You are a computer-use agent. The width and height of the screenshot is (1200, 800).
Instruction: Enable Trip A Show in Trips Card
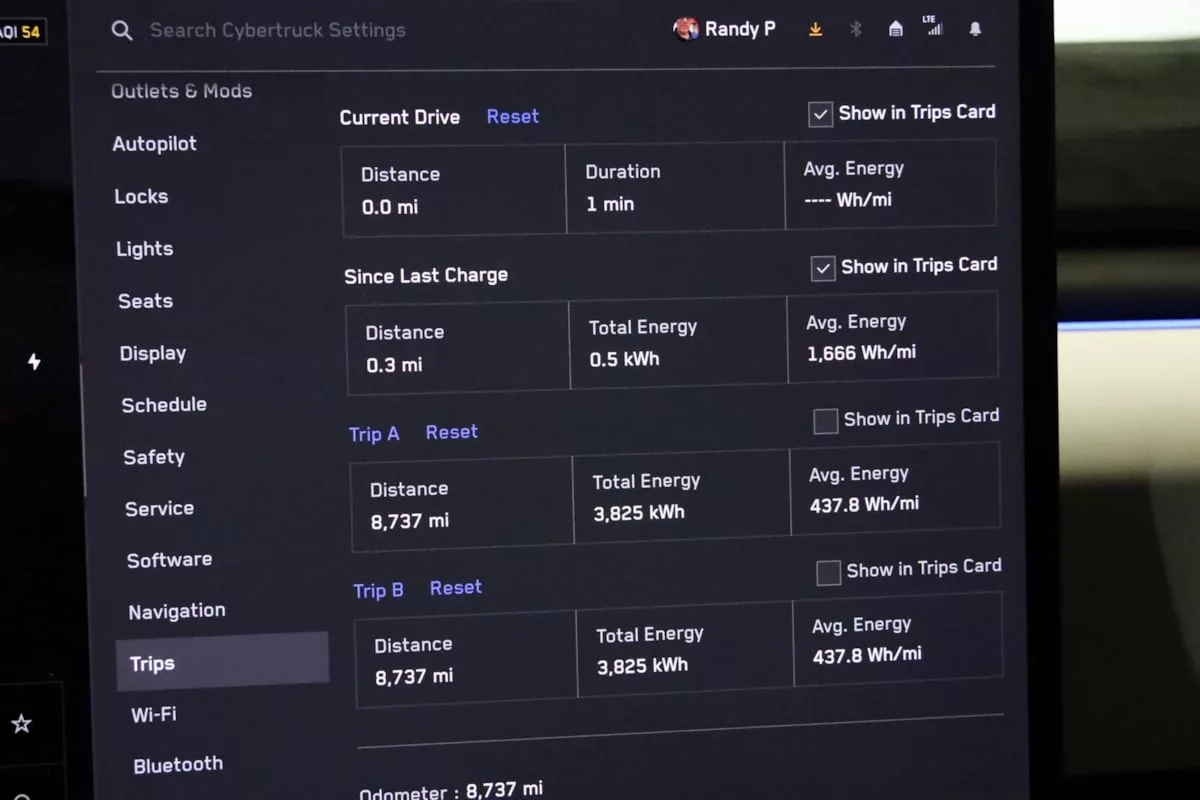pos(826,421)
